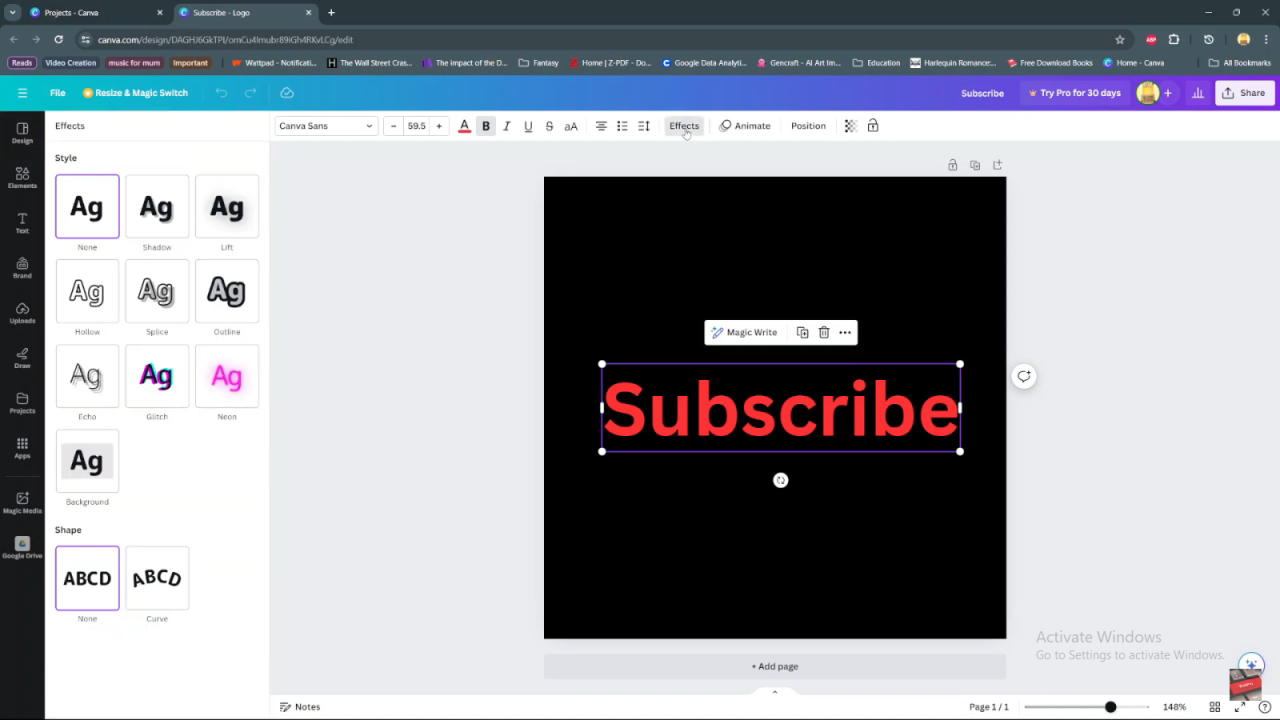Open the hamburger main menu
This screenshot has width=1280, height=720.
22,93
